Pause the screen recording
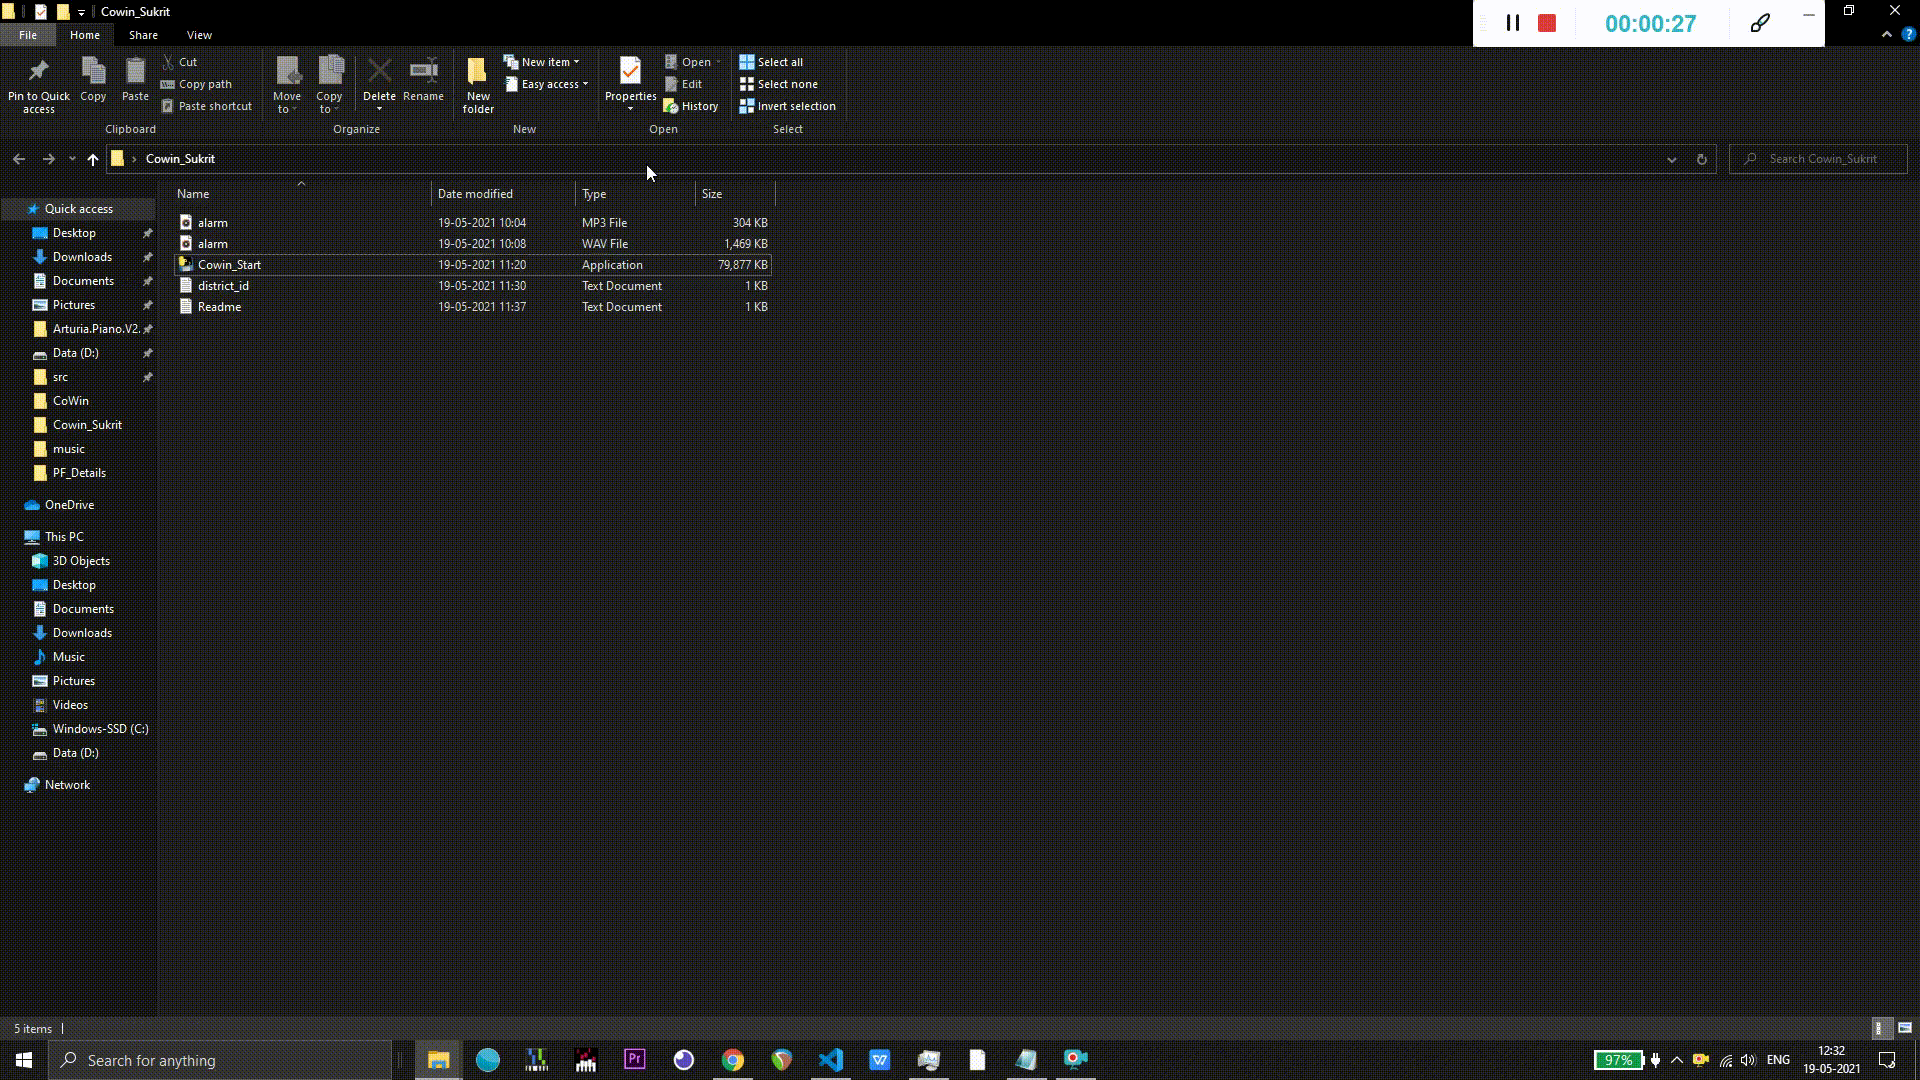The width and height of the screenshot is (1920, 1080). click(1513, 23)
